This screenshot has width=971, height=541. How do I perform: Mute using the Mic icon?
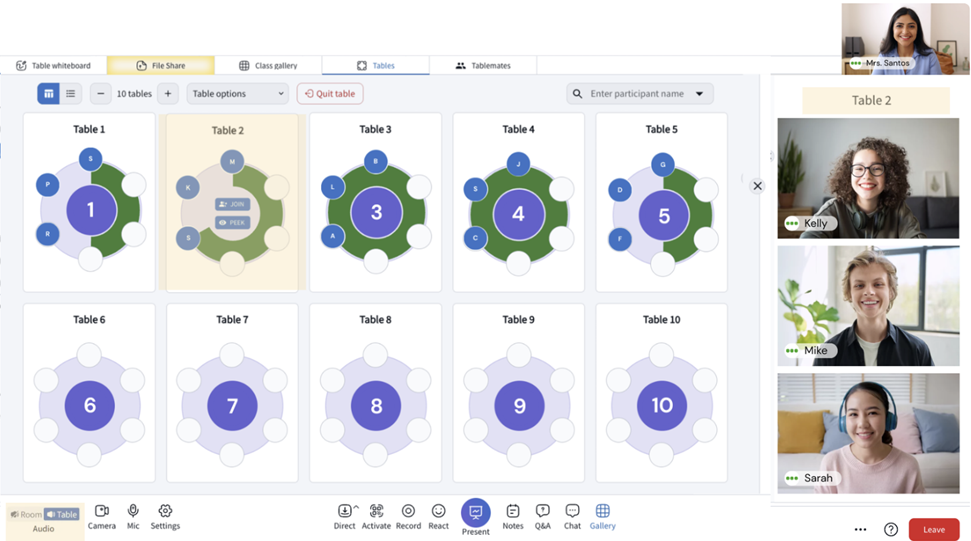coord(133,511)
